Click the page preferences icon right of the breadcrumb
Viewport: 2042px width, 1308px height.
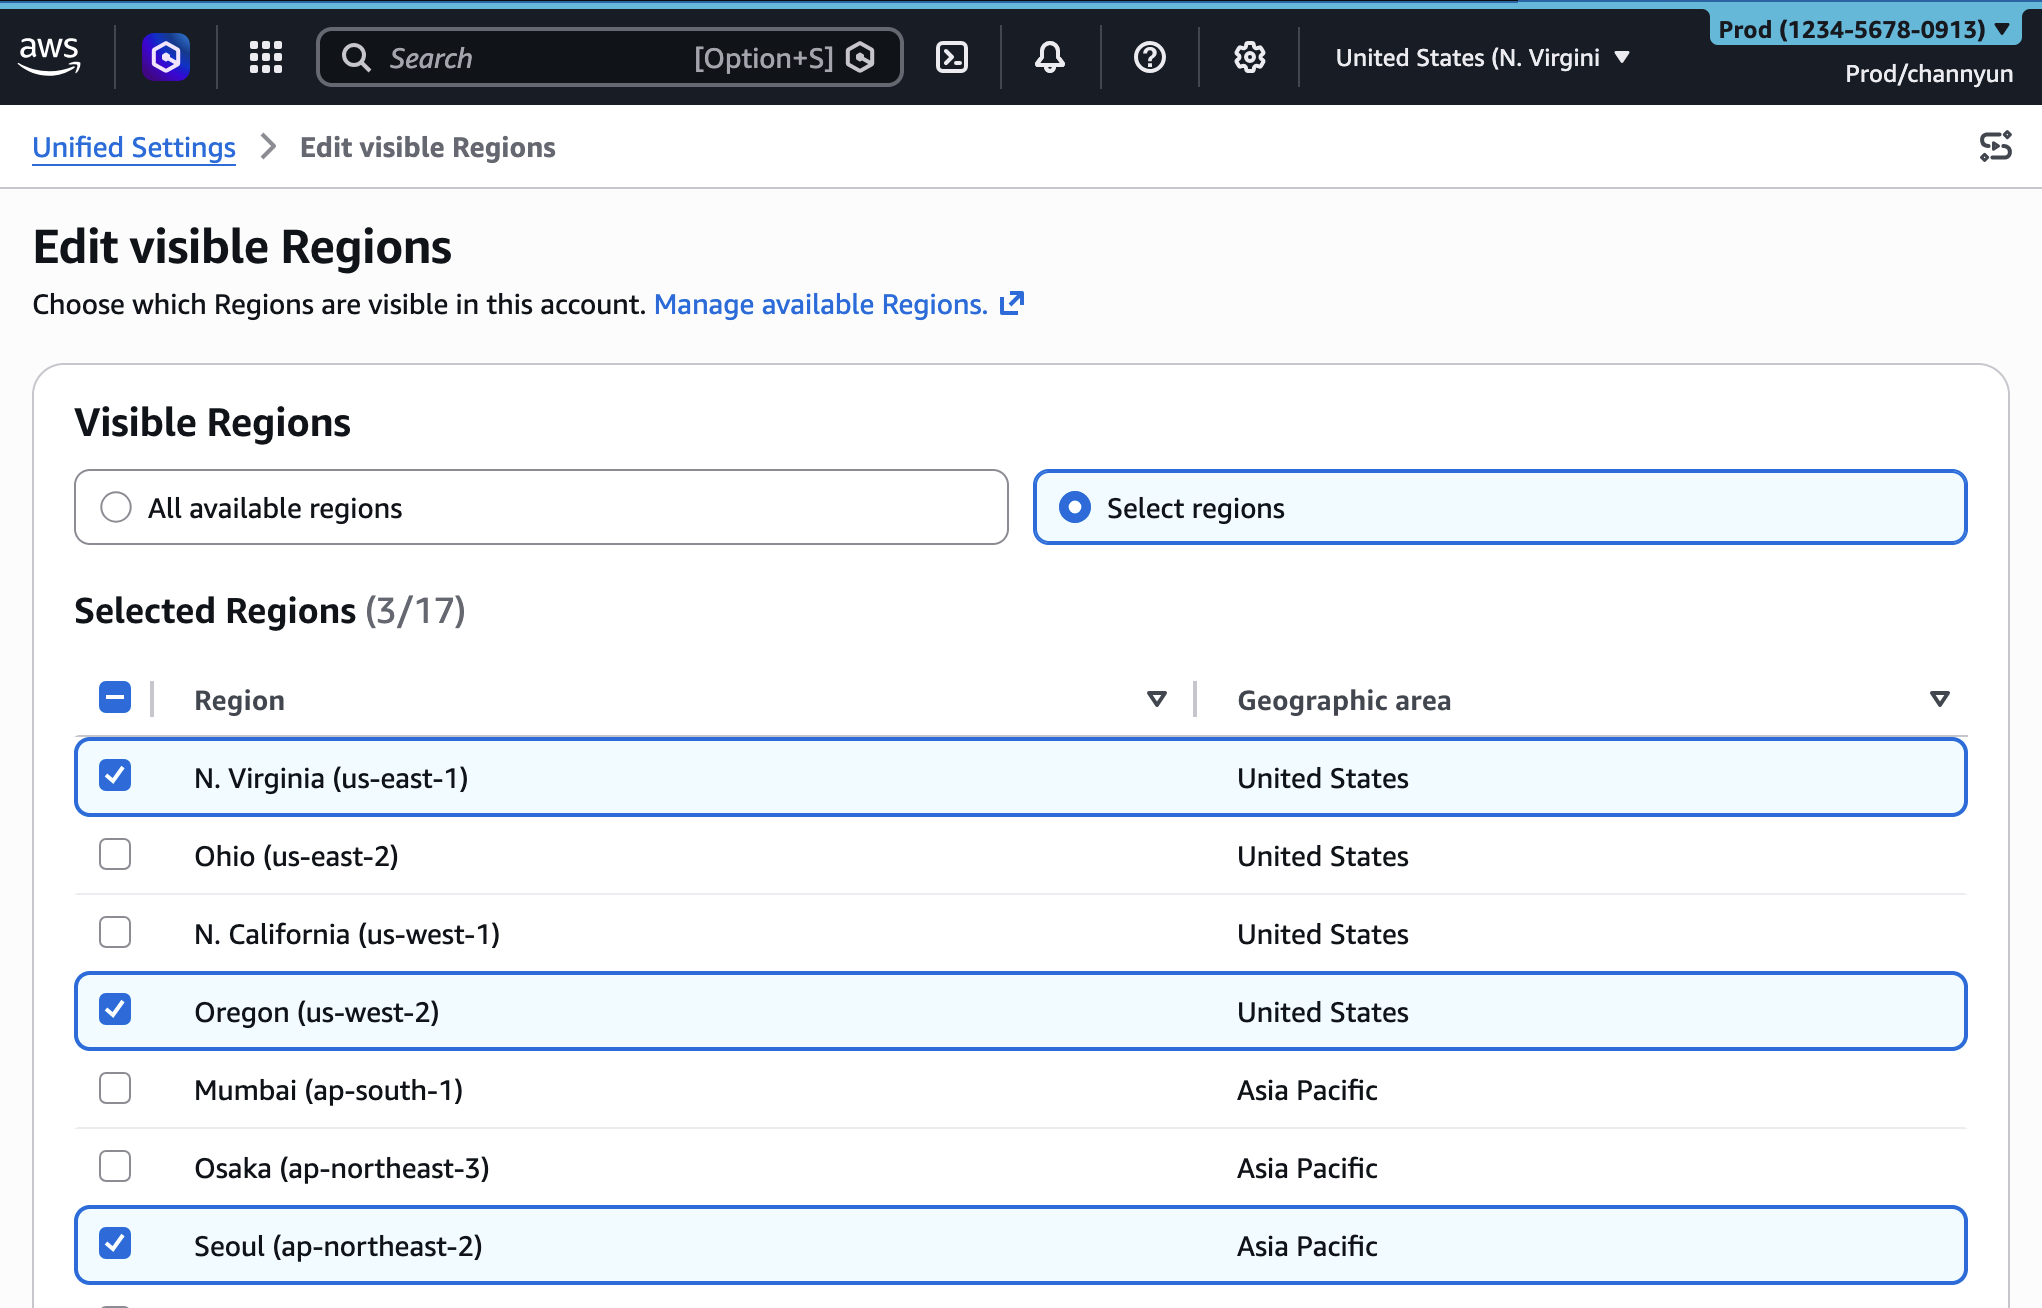click(x=1995, y=147)
